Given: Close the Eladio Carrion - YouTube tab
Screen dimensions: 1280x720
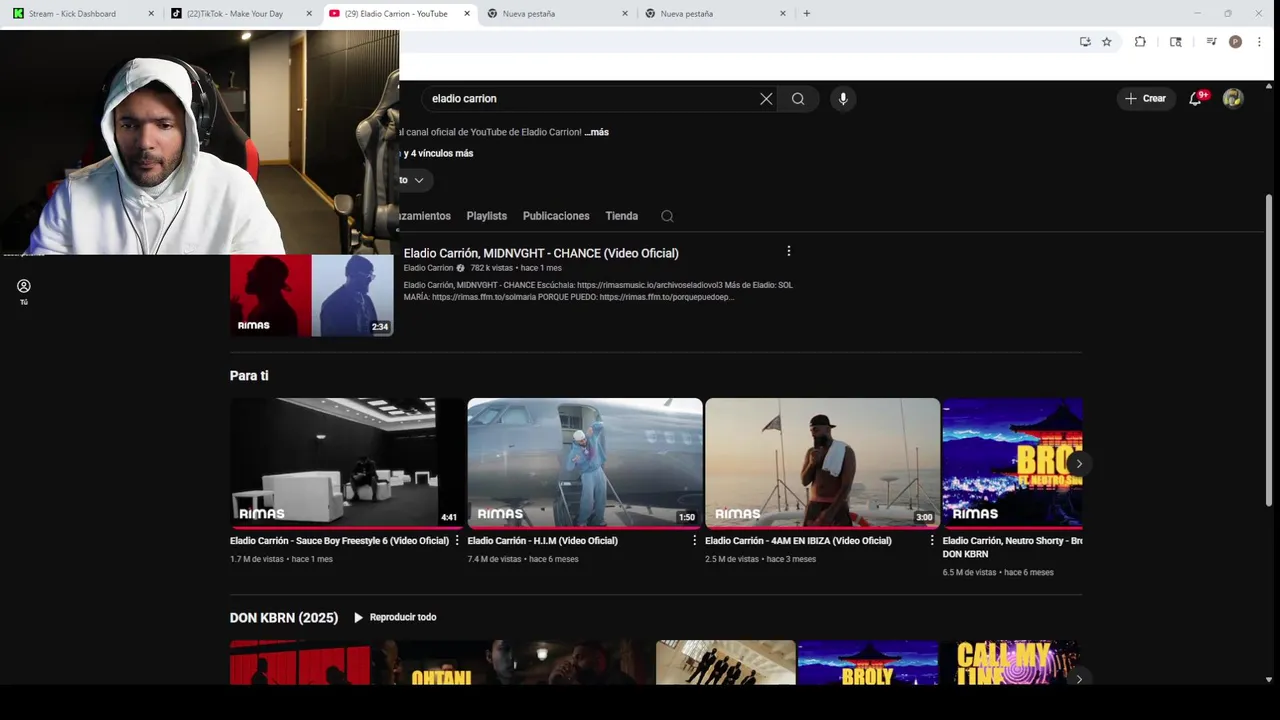Looking at the screenshot, I should click(x=466, y=14).
